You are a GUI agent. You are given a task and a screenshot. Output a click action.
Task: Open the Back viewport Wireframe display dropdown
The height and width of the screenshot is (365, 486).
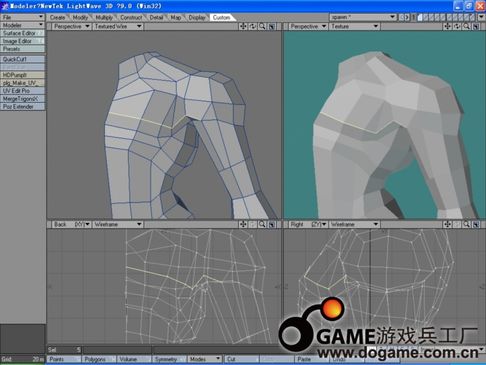point(118,224)
